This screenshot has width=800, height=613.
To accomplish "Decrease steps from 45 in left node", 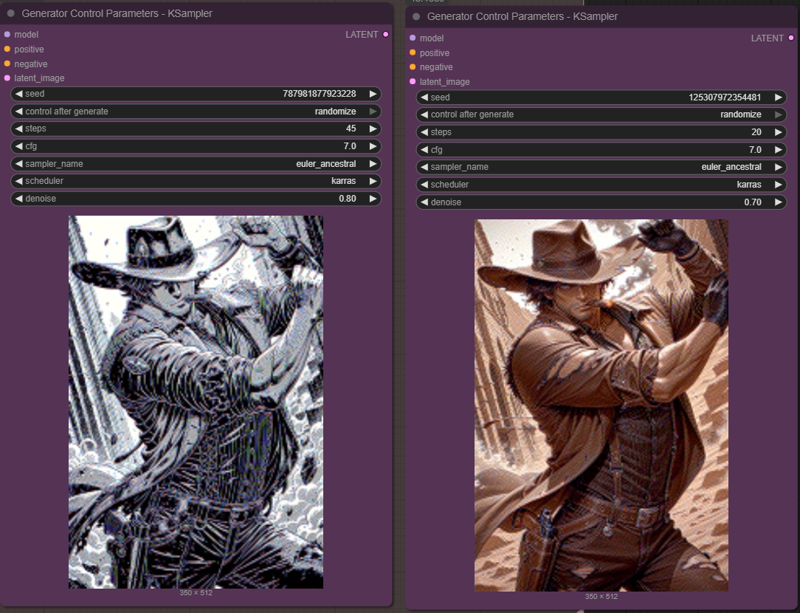I will pyautogui.click(x=19, y=129).
